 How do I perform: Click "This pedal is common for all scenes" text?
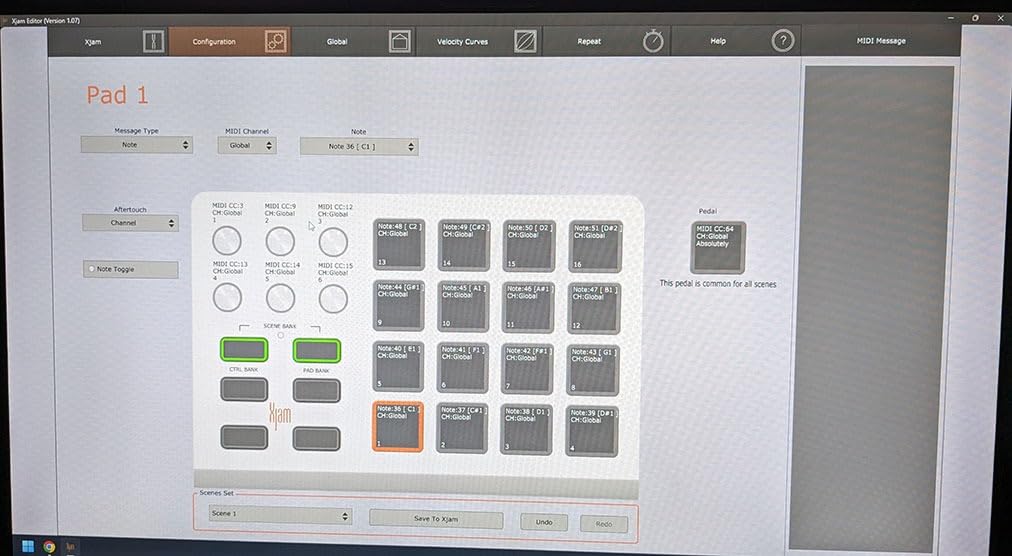tap(718, 283)
